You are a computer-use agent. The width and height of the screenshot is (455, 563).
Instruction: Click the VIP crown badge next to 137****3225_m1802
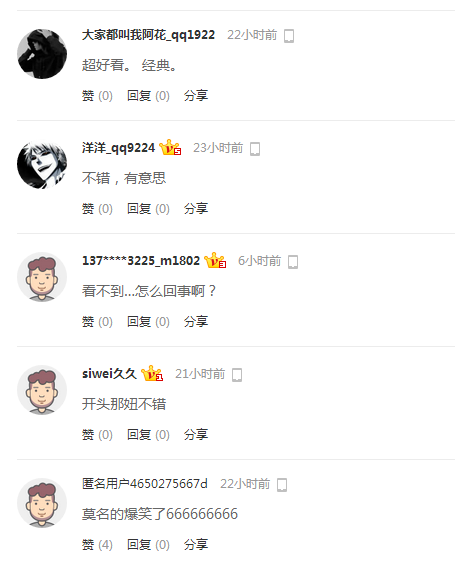215,260
